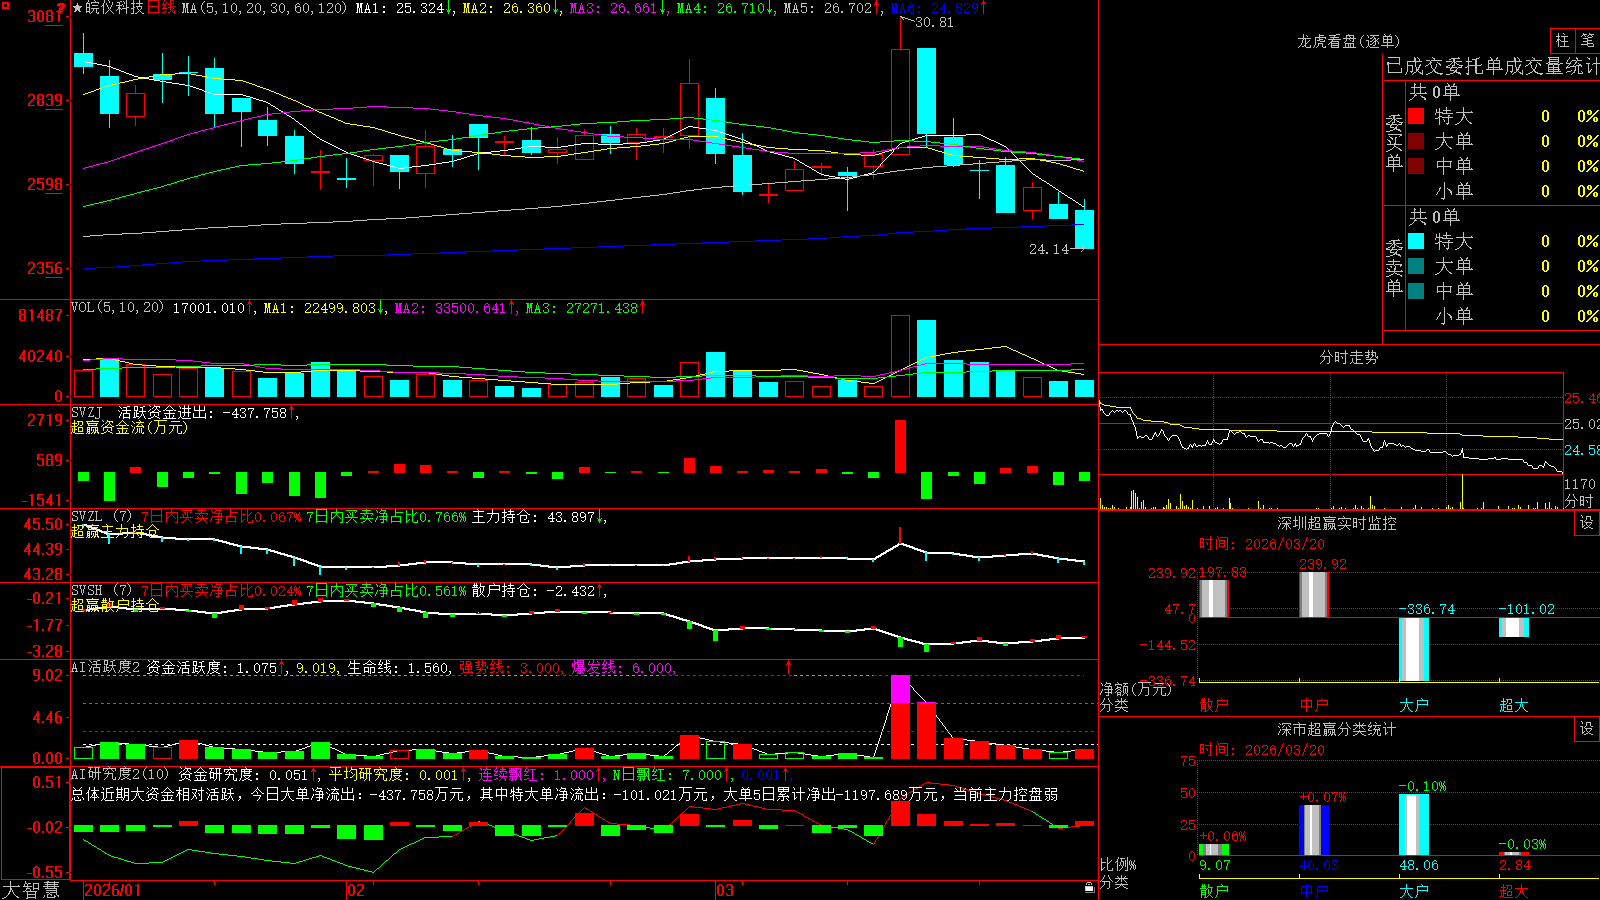The height and width of the screenshot is (900, 1600).
Task: Click the red arrow marker in AI活跃度 panel
Action: pyautogui.click(x=788, y=666)
